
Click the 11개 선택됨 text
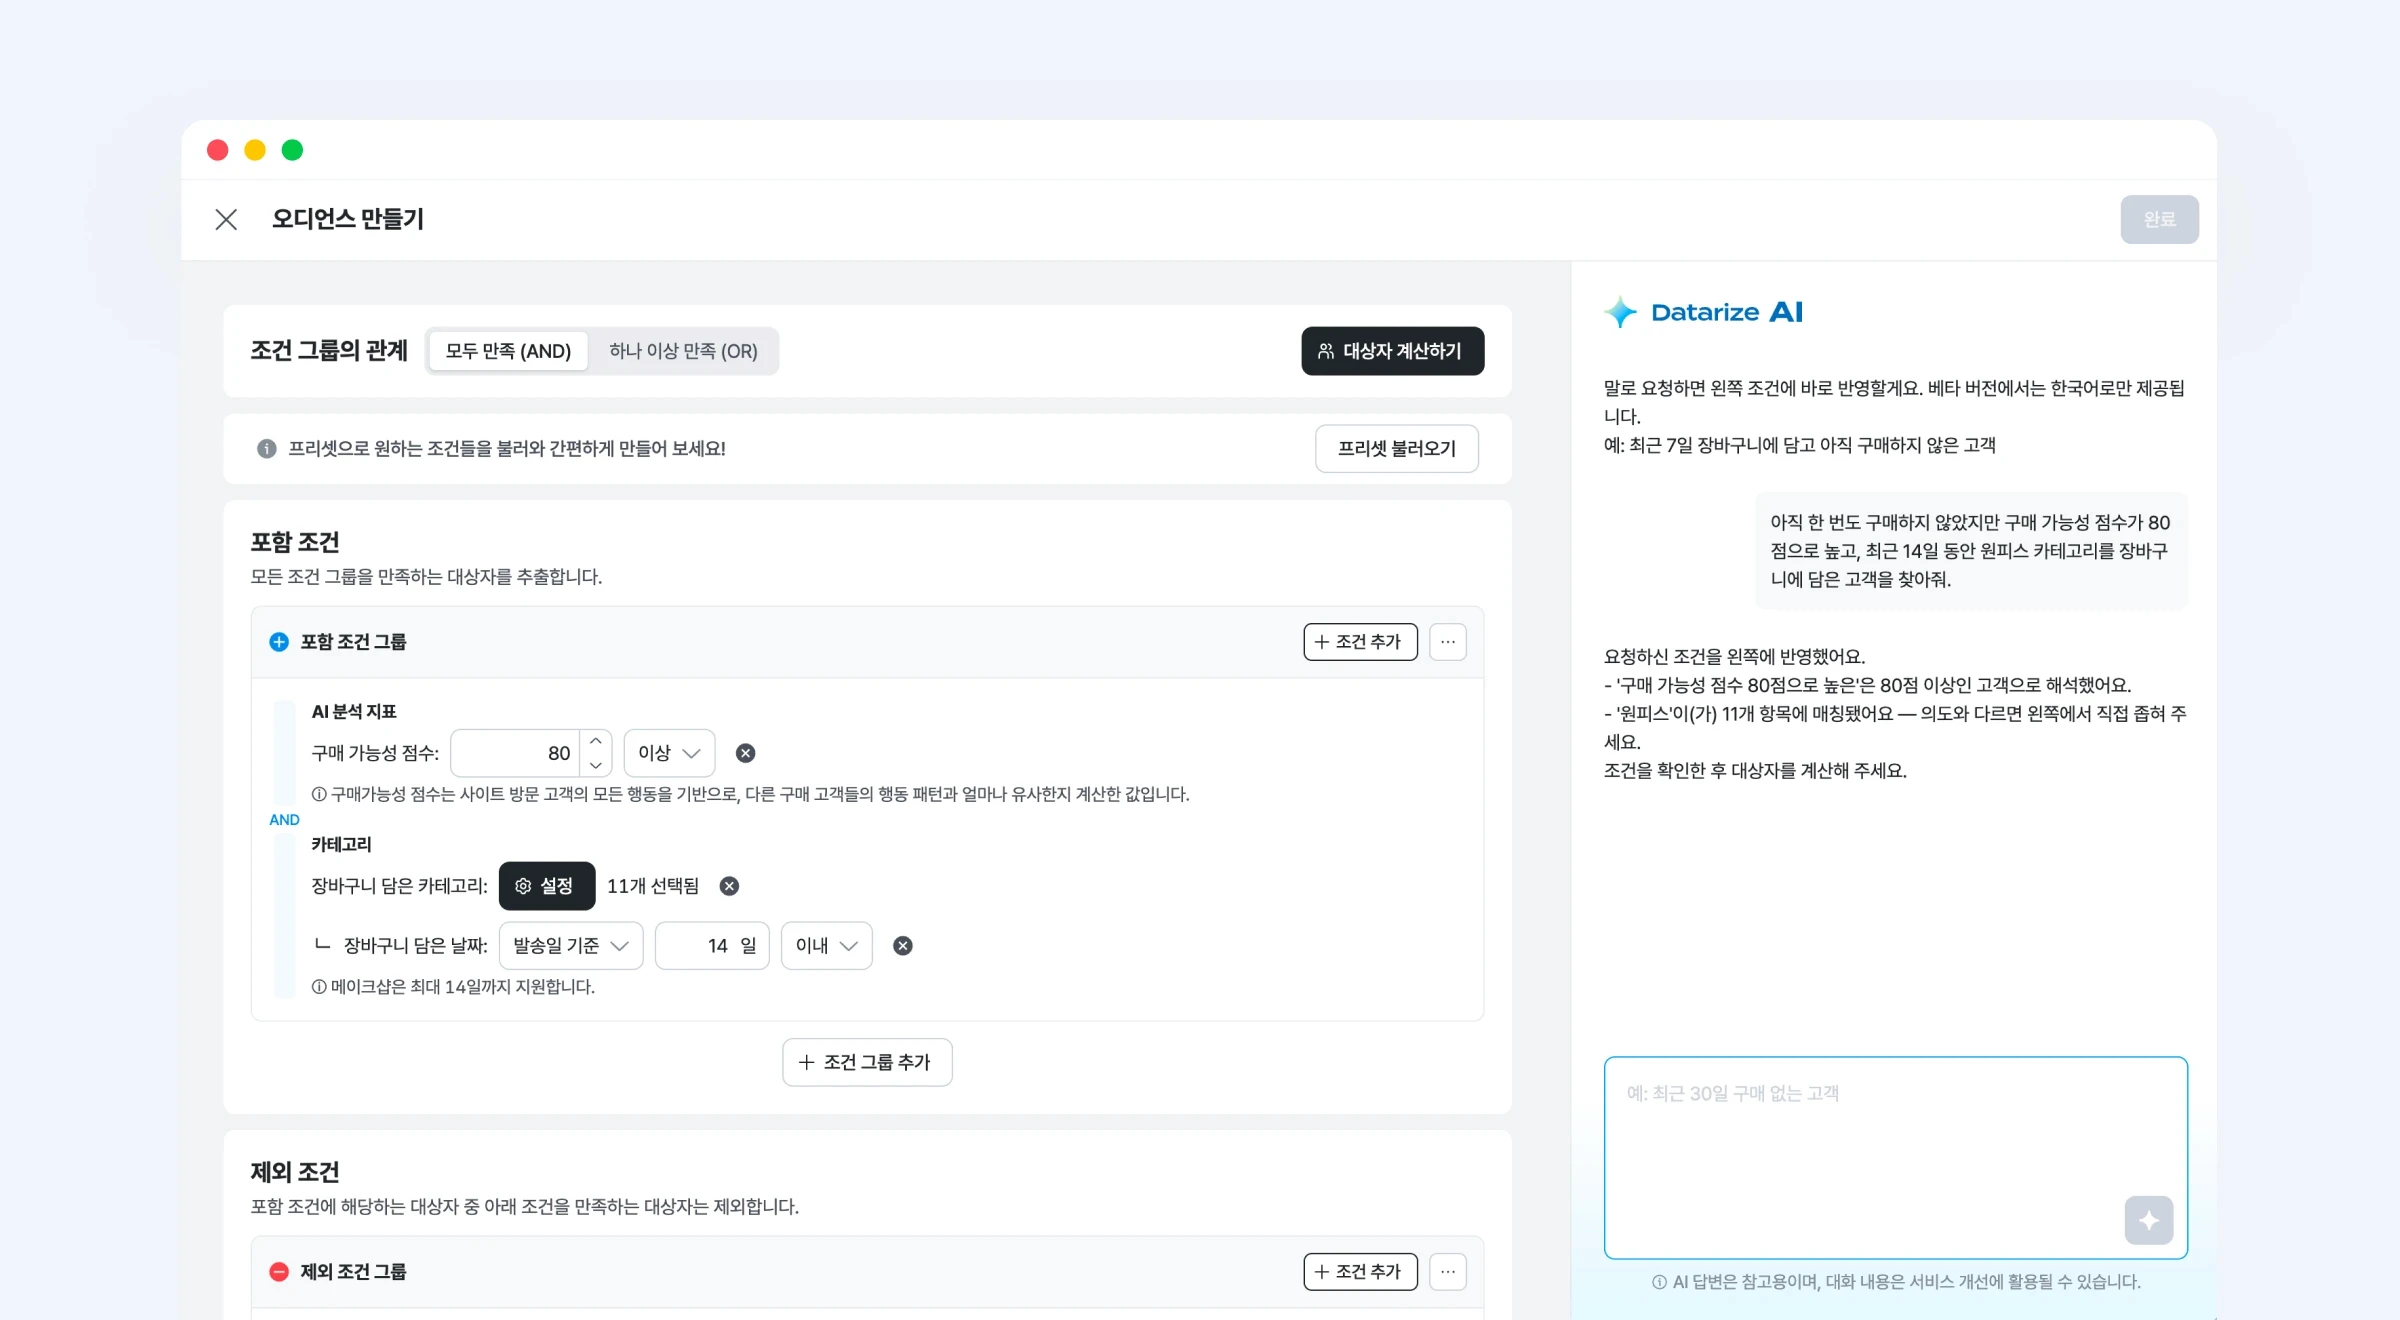(653, 886)
